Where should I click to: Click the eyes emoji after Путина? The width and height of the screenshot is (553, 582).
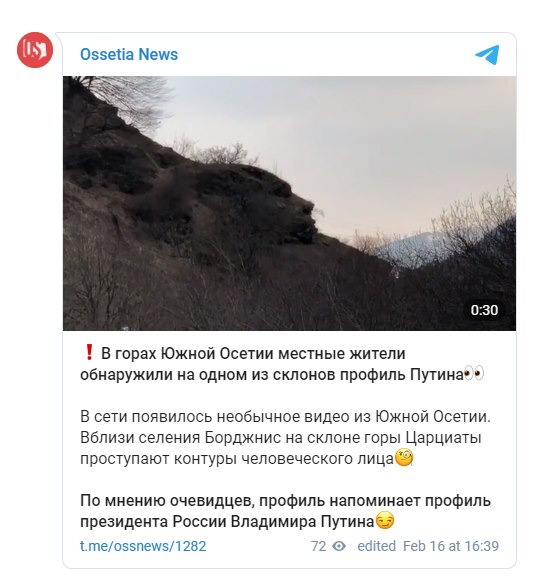tap(474, 373)
